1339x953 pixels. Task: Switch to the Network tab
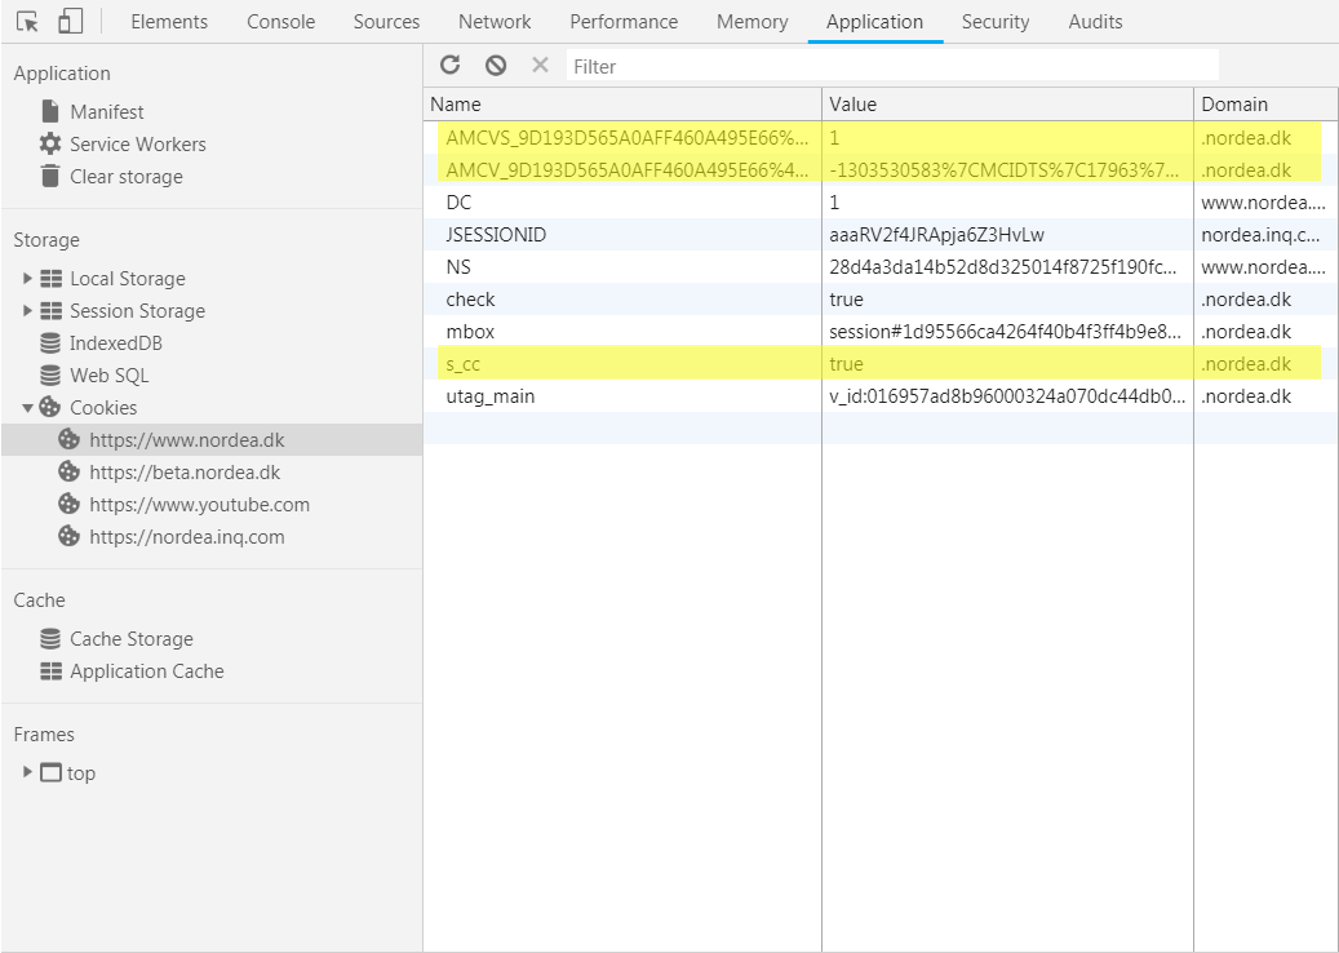(495, 21)
